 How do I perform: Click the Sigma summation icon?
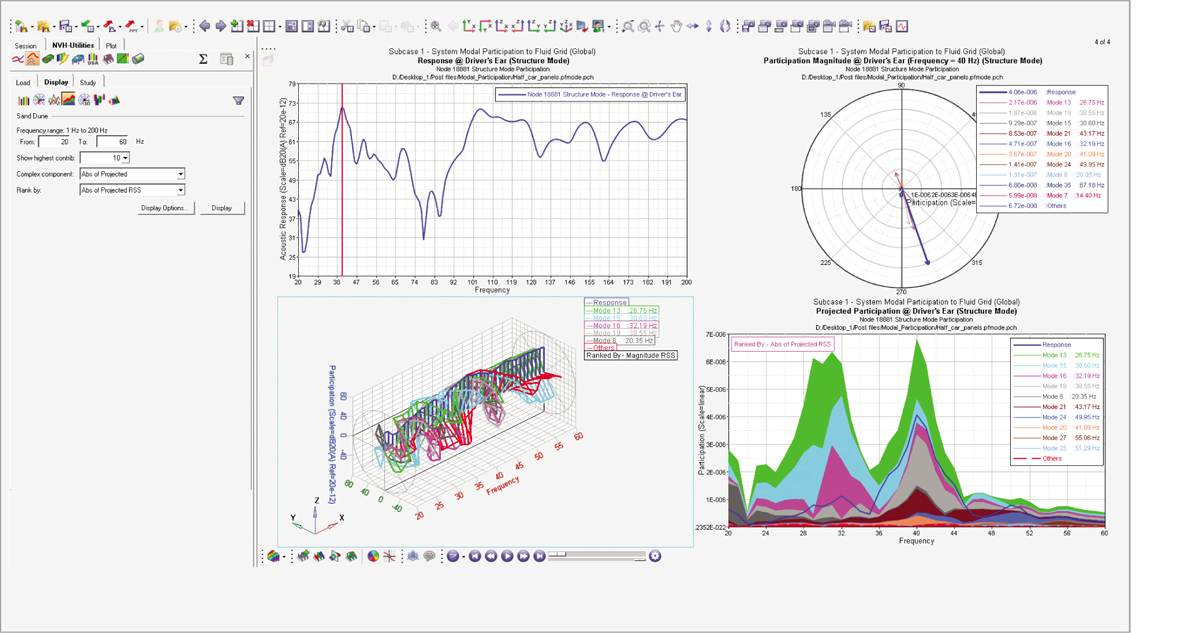tap(203, 59)
